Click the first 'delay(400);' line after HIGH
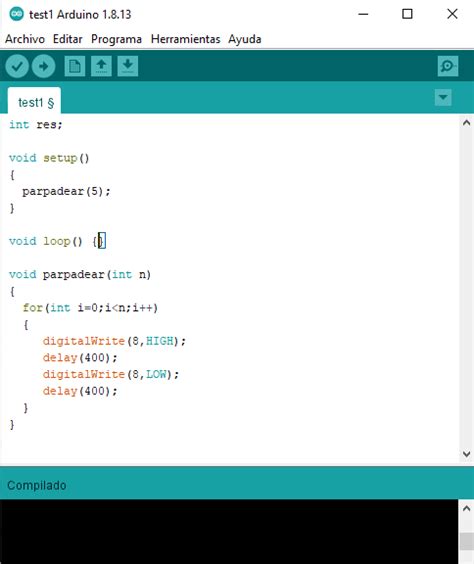Image resolution: width=474 pixels, height=564 pixels. 80,358
